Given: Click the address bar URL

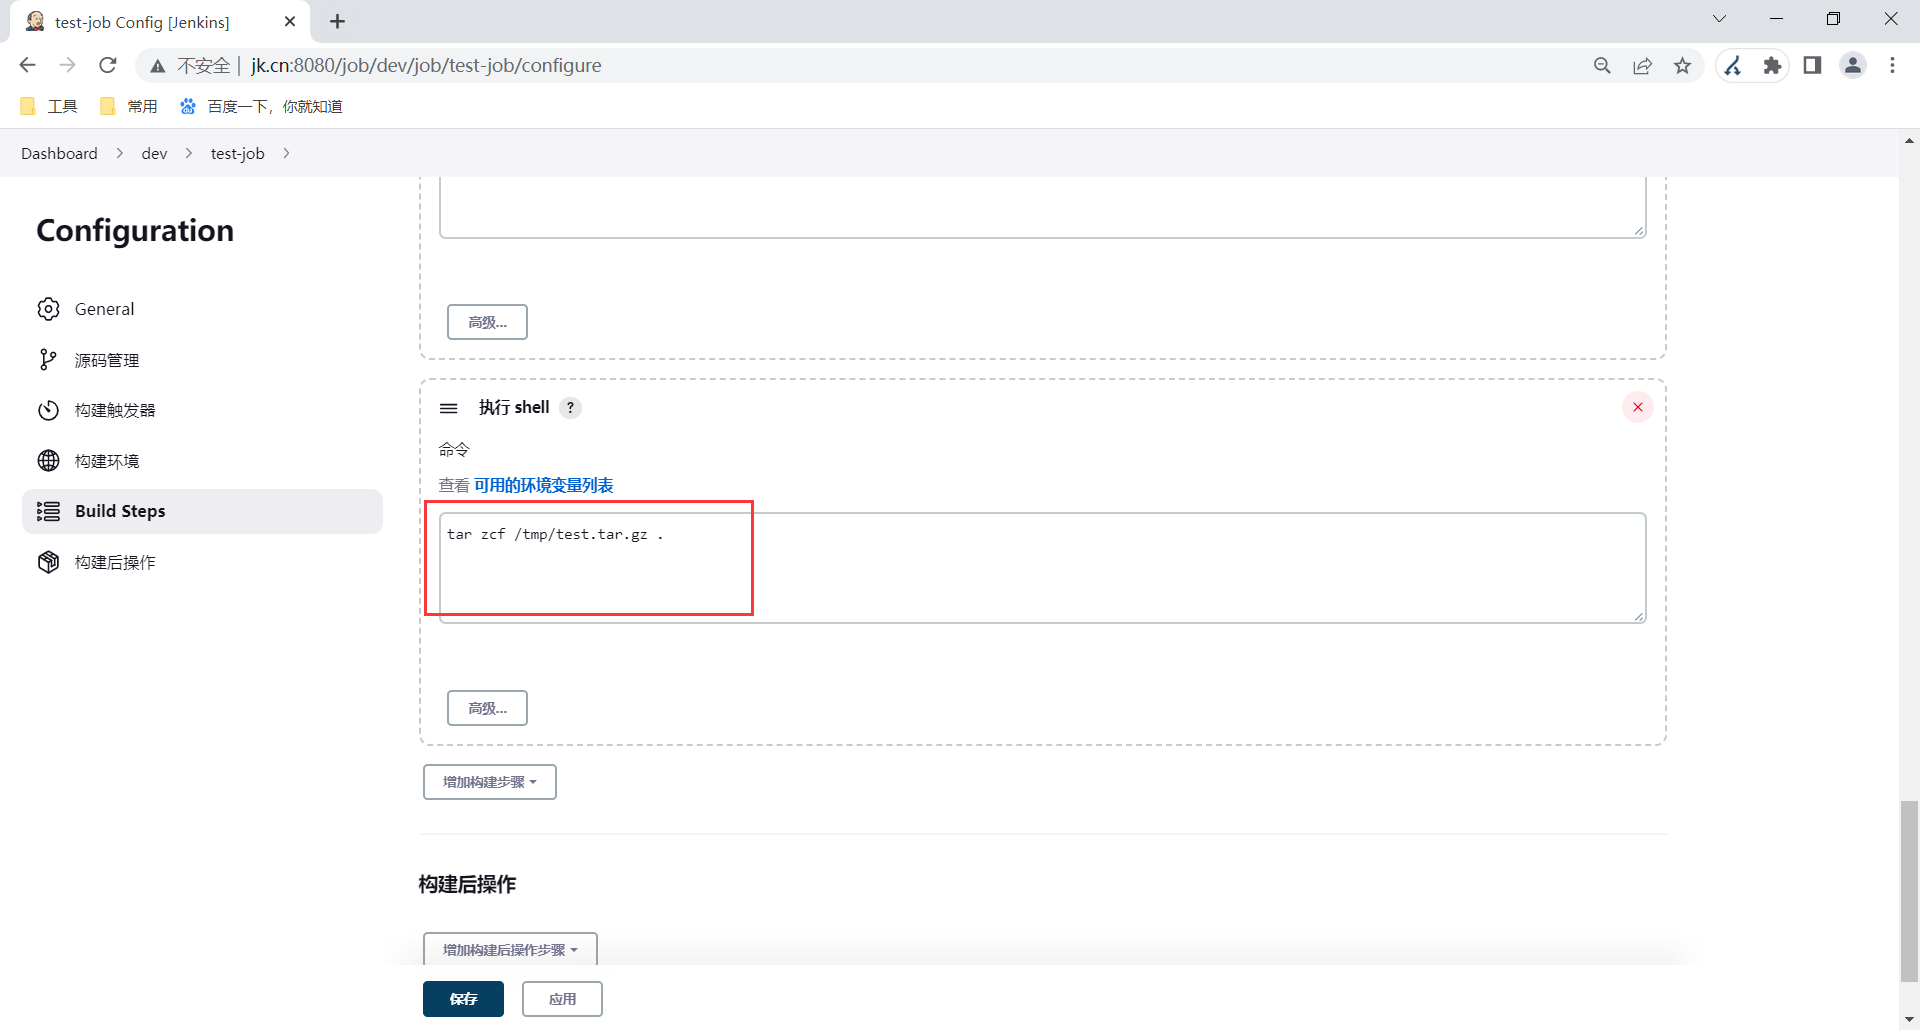Looking at the screenshot, I should pos(426,66).
